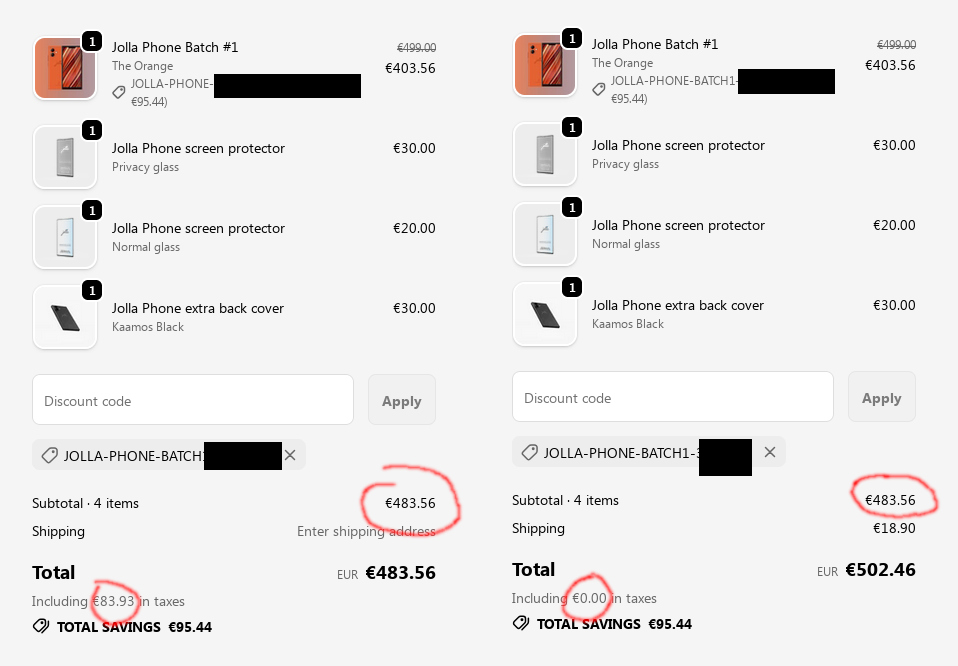Click tag icon under The Orange, right summary
The height and width of the screenshot is (666, 958).
click(x=599, y=89)
